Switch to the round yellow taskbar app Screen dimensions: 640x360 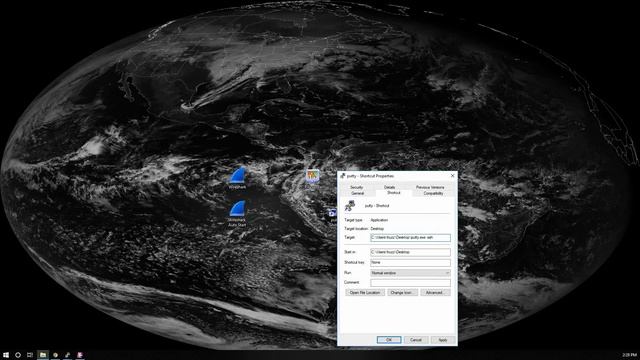point(56,355)
